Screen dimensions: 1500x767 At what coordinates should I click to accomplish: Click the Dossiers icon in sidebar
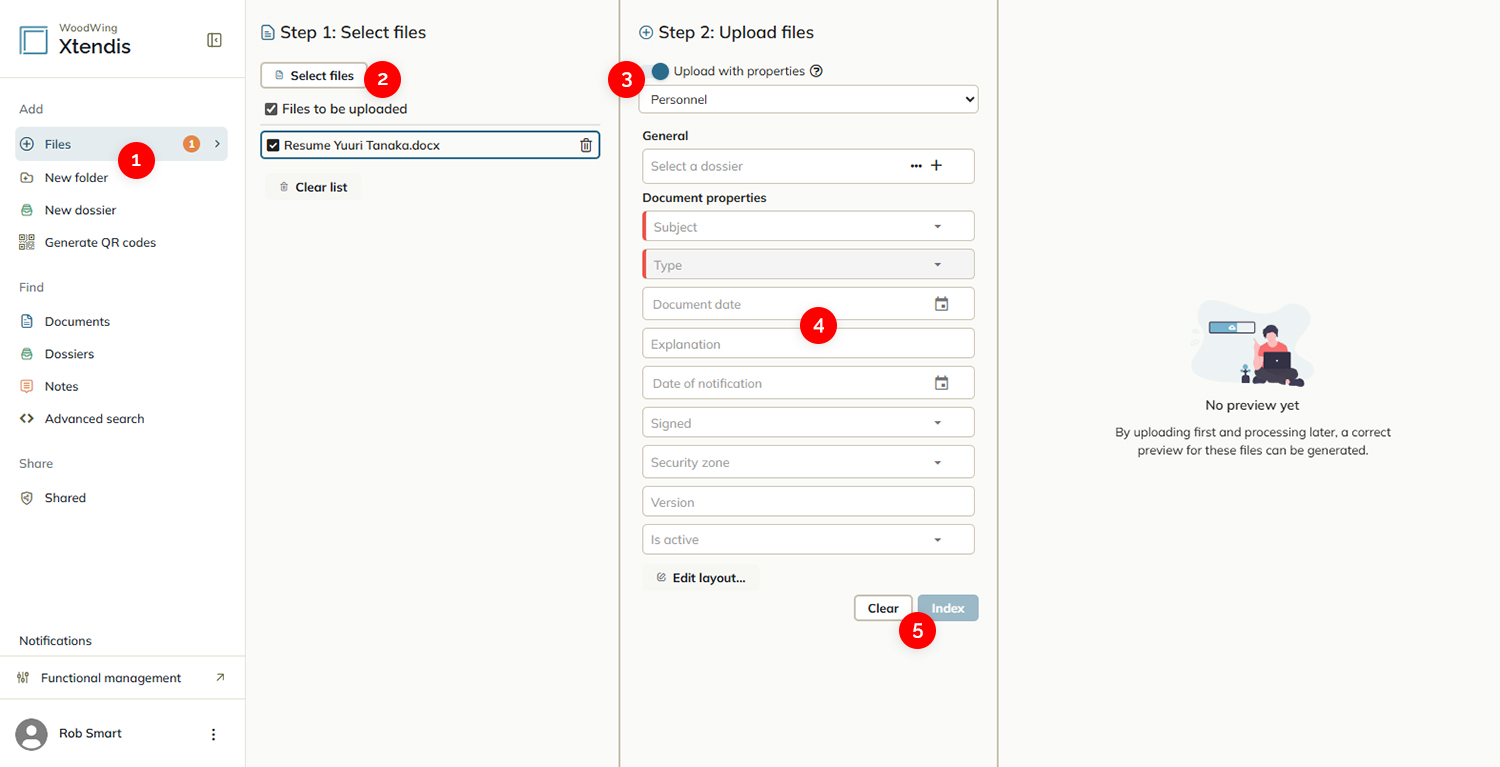[x=27, y=354]
